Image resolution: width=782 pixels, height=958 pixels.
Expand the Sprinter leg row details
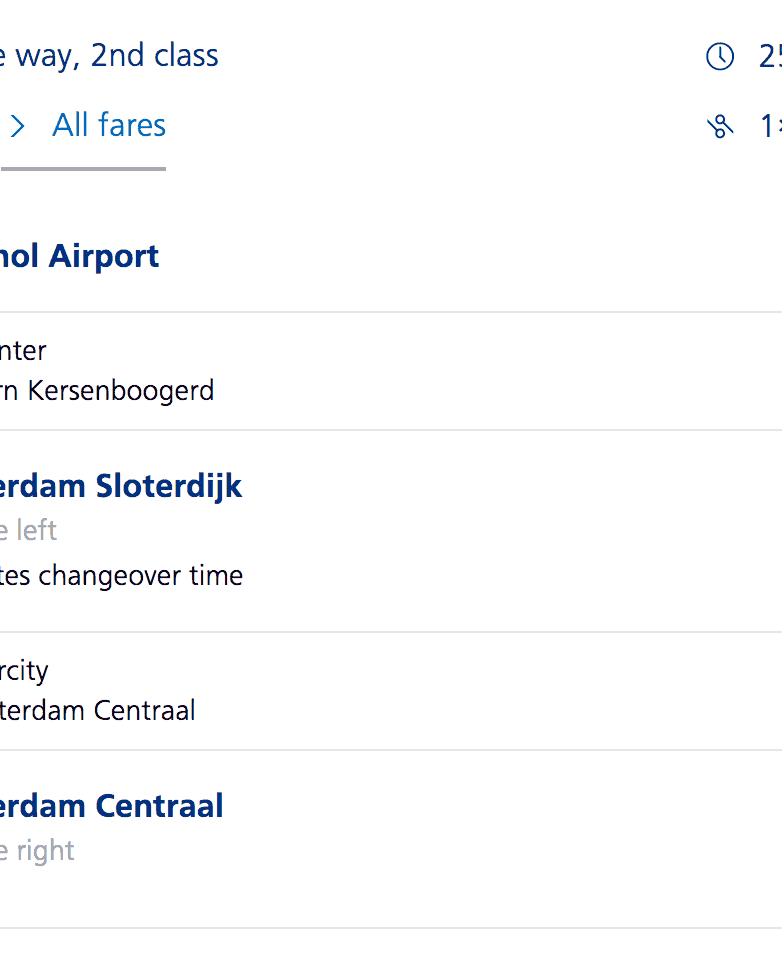[400, 371]
